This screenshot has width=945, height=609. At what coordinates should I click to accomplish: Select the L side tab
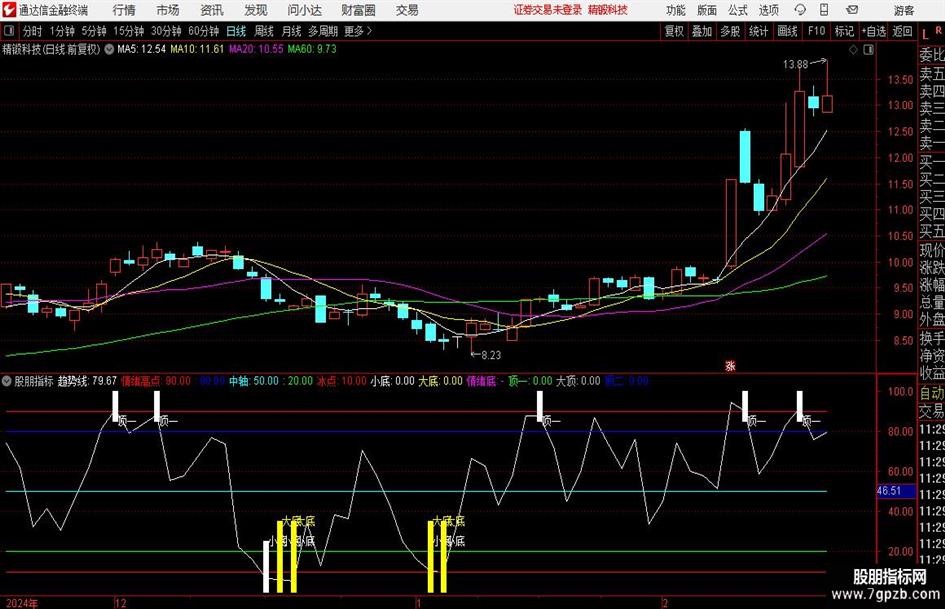[x=925, y=35]
